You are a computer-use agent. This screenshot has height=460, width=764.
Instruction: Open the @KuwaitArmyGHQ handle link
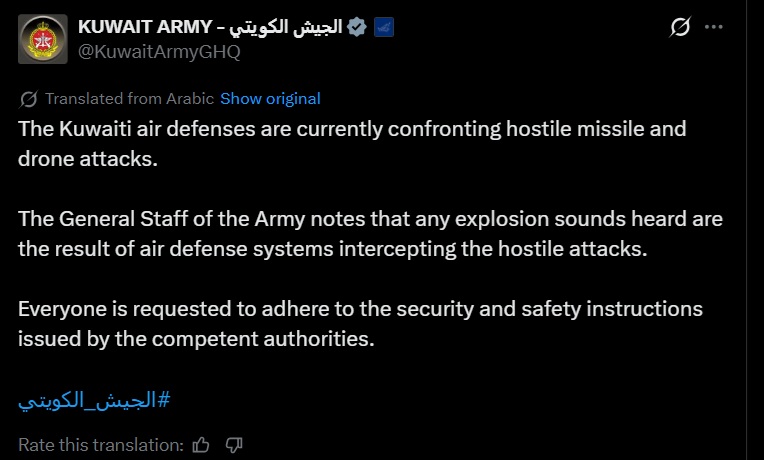(160, 52)
